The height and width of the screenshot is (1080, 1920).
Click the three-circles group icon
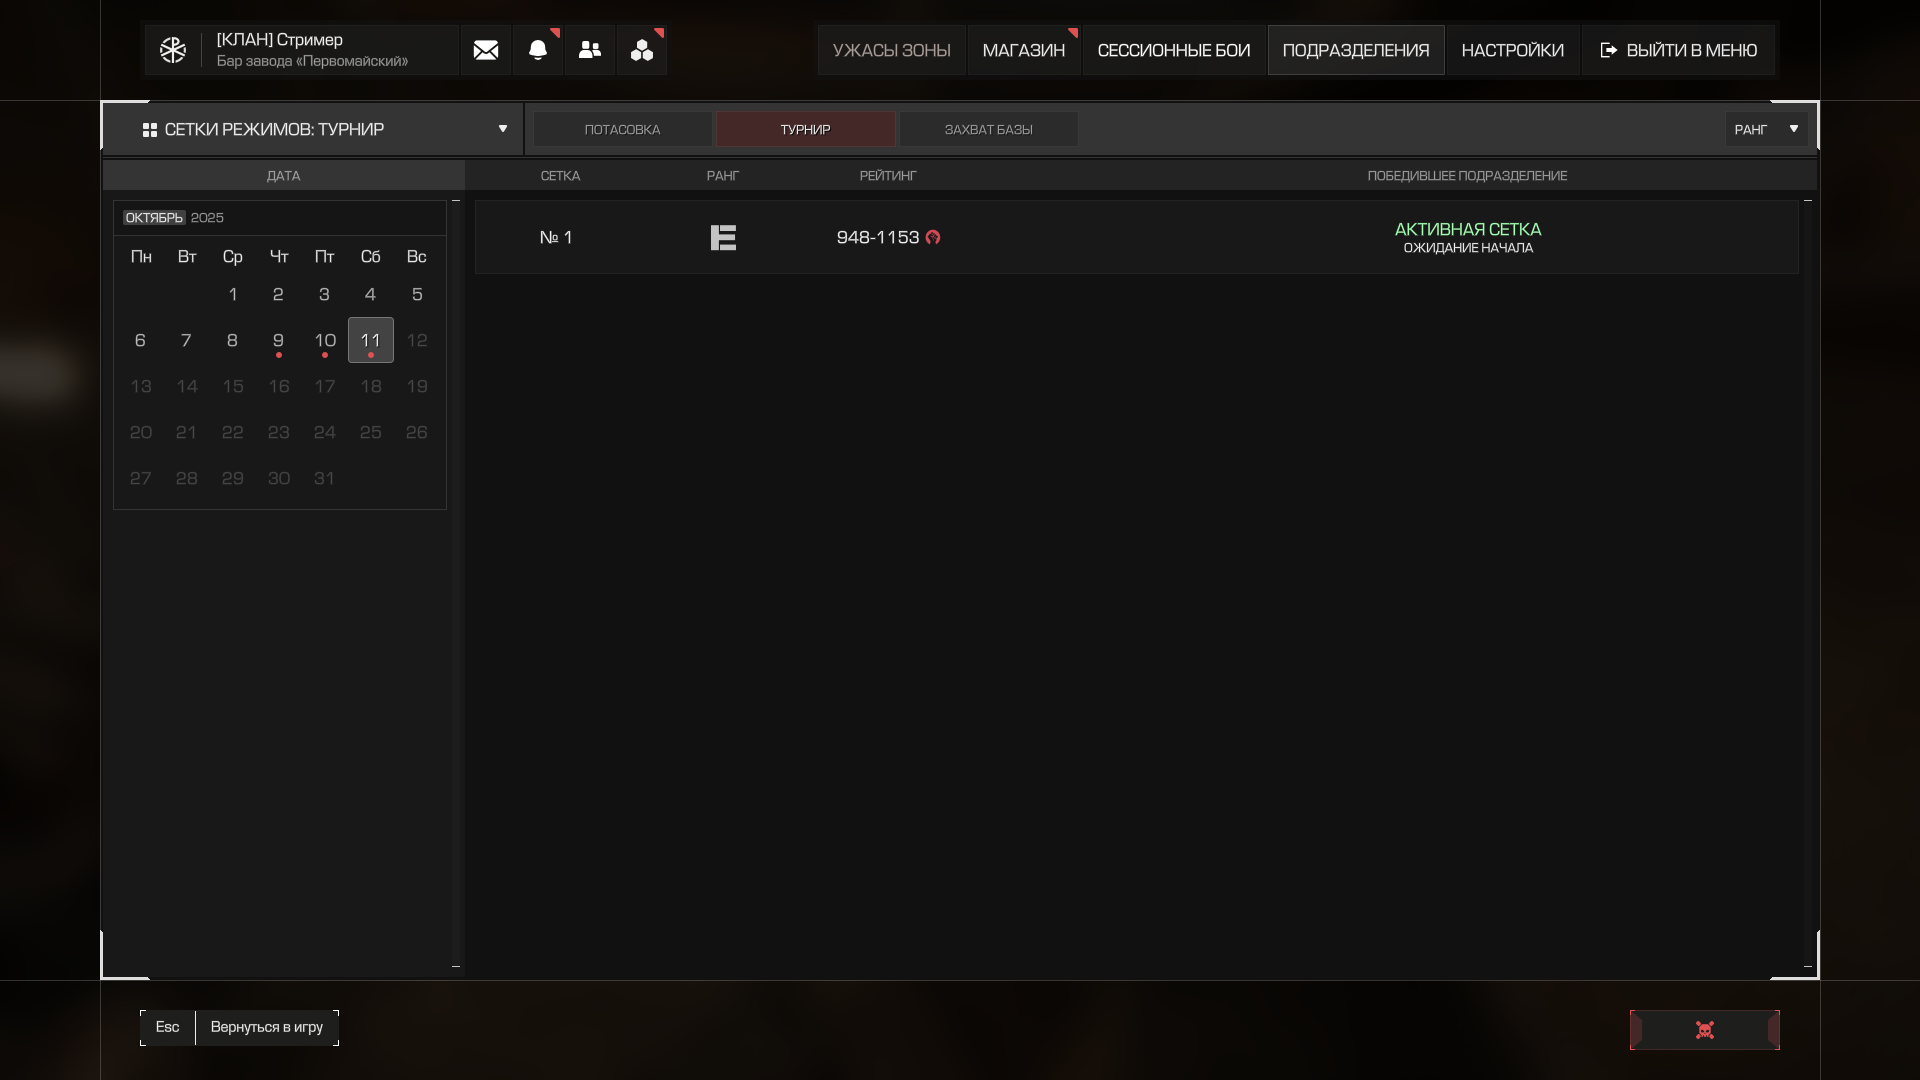tap(642, 50)
